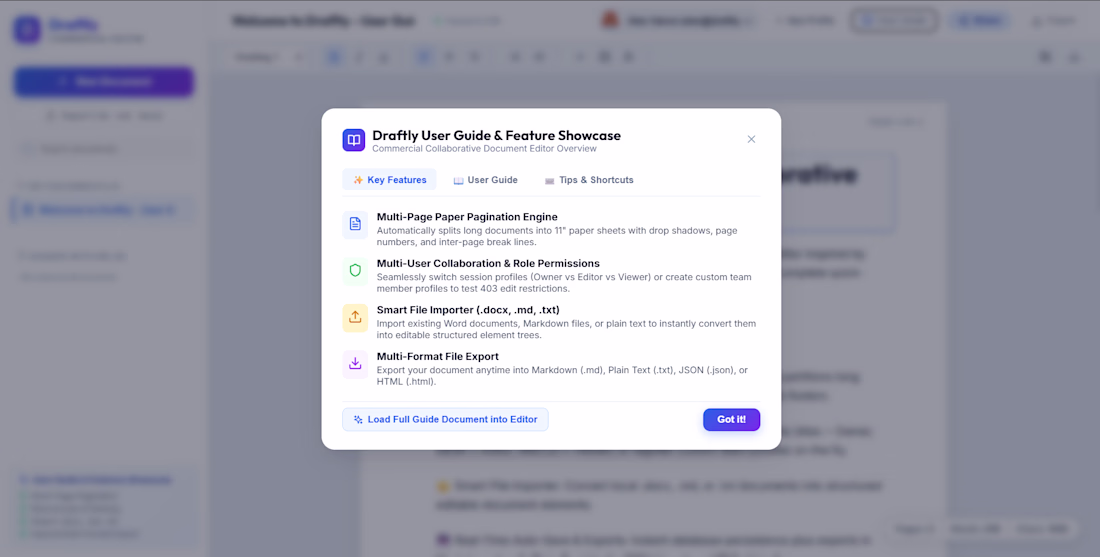Viewport: 1100px width, 557px height.
Task: Click the Draftly User Guide & Feature Showcase title
Action: [x=497, y=135]
